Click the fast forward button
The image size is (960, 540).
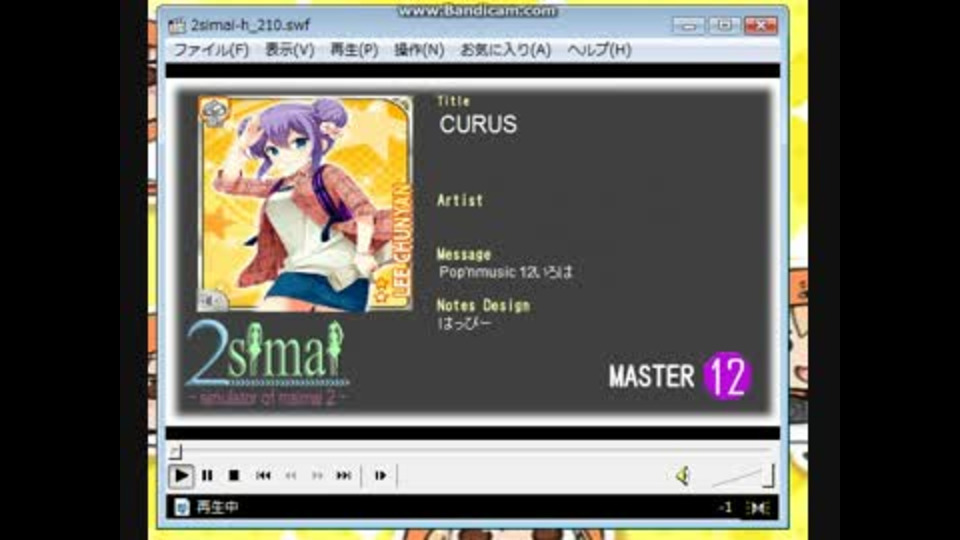317,476
